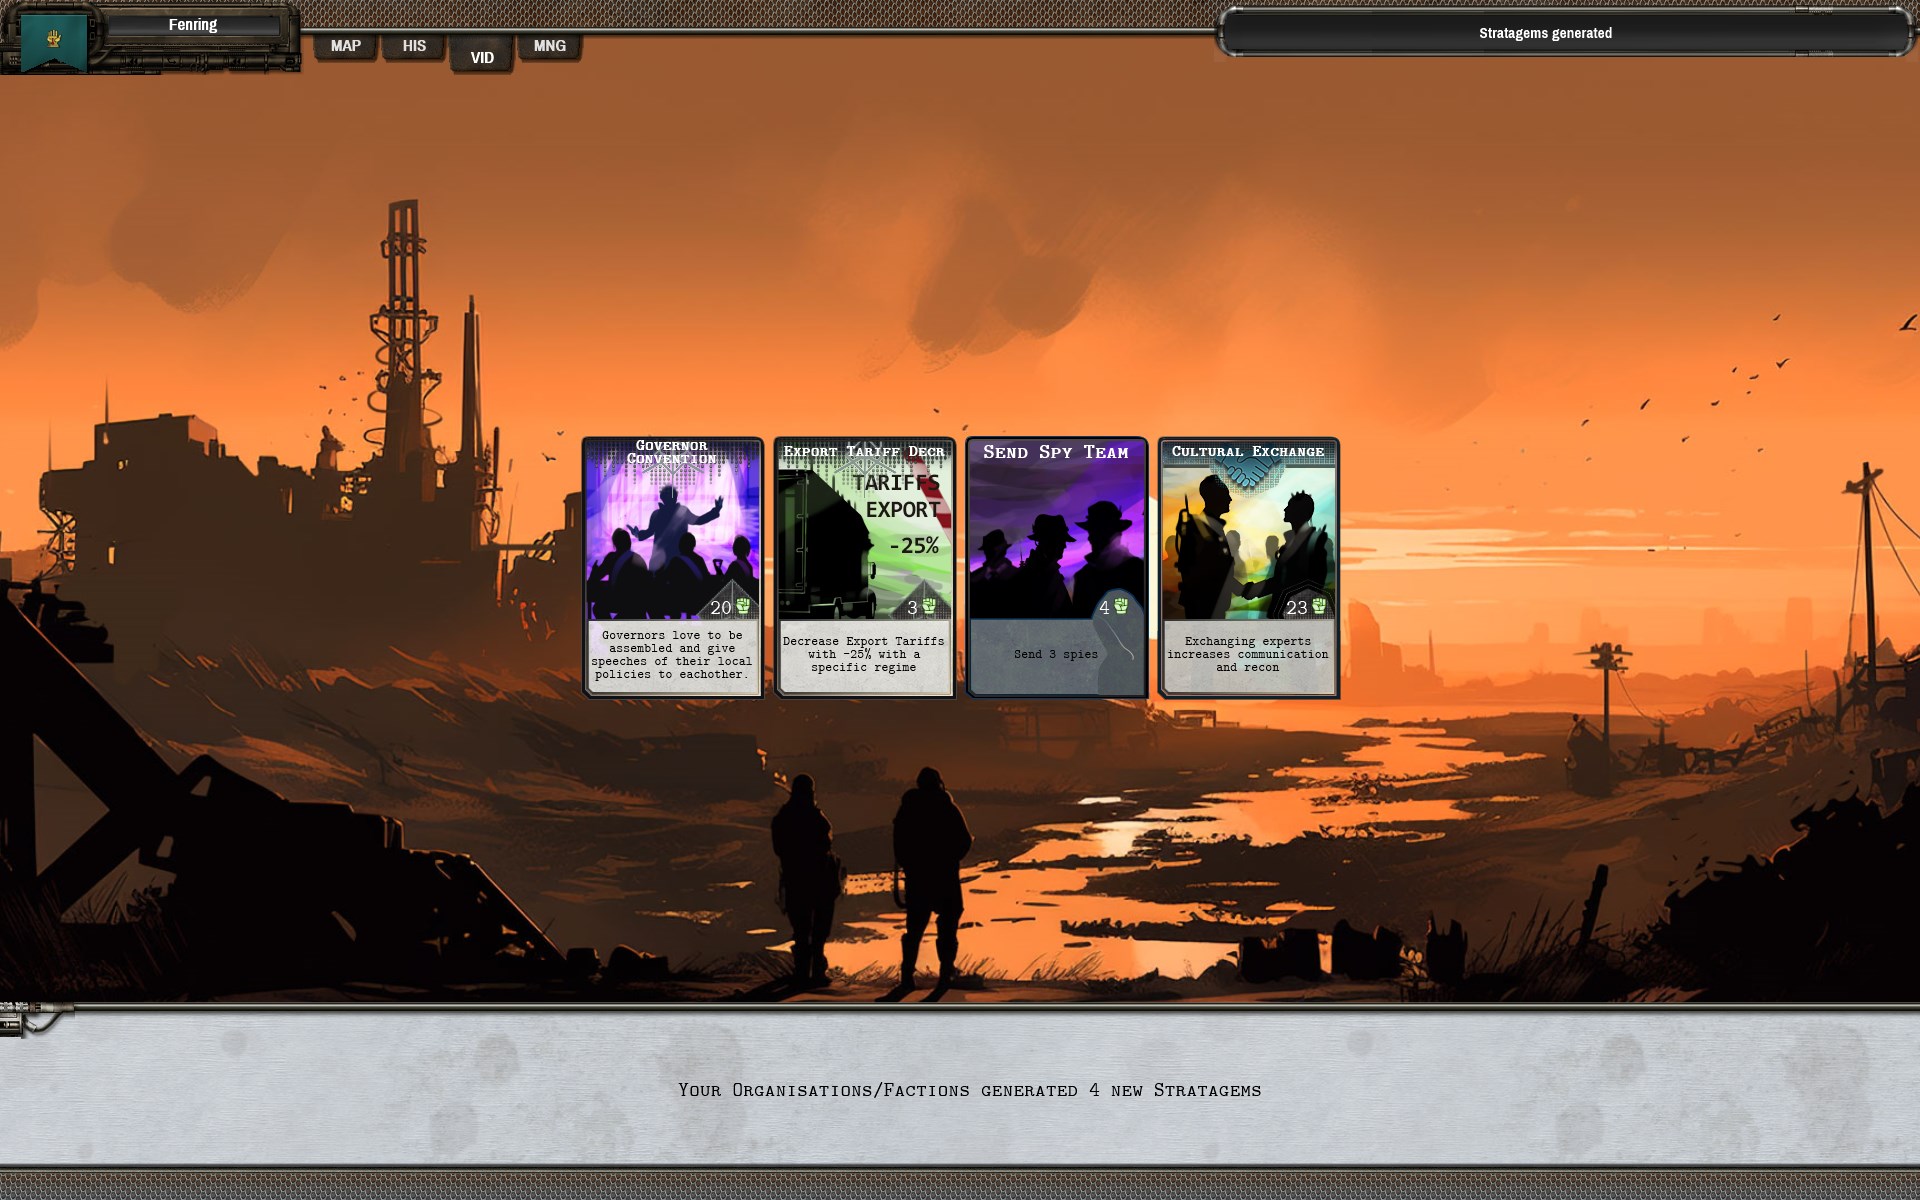Screen dimensions: 1920x1200
Task: Click the Cultural Exchange description text
Action: [1247, 654]
